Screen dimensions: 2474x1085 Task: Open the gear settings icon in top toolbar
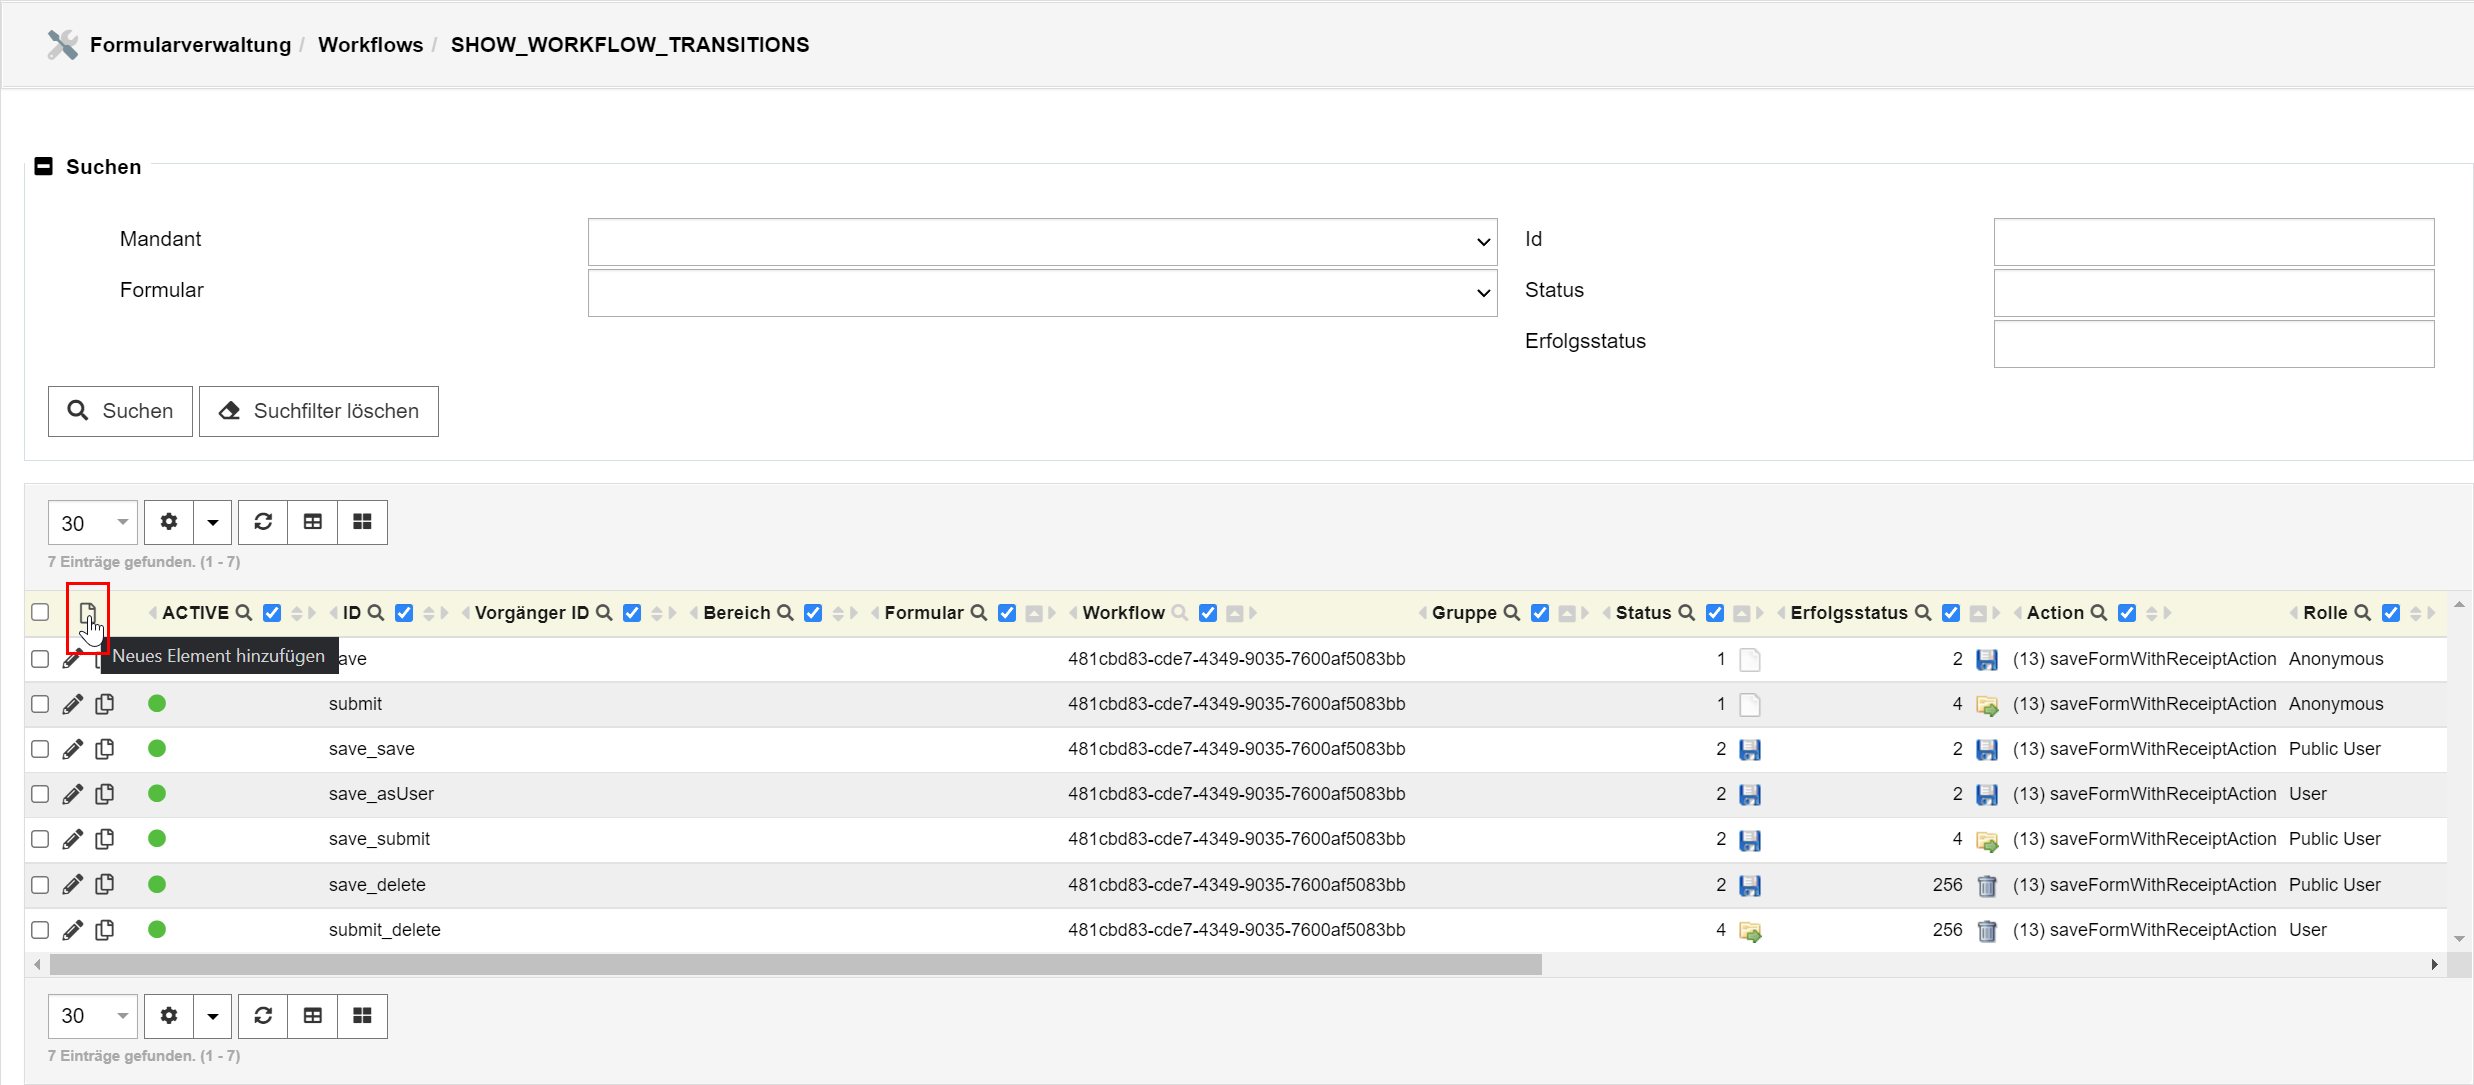click(x=169, y=522)
